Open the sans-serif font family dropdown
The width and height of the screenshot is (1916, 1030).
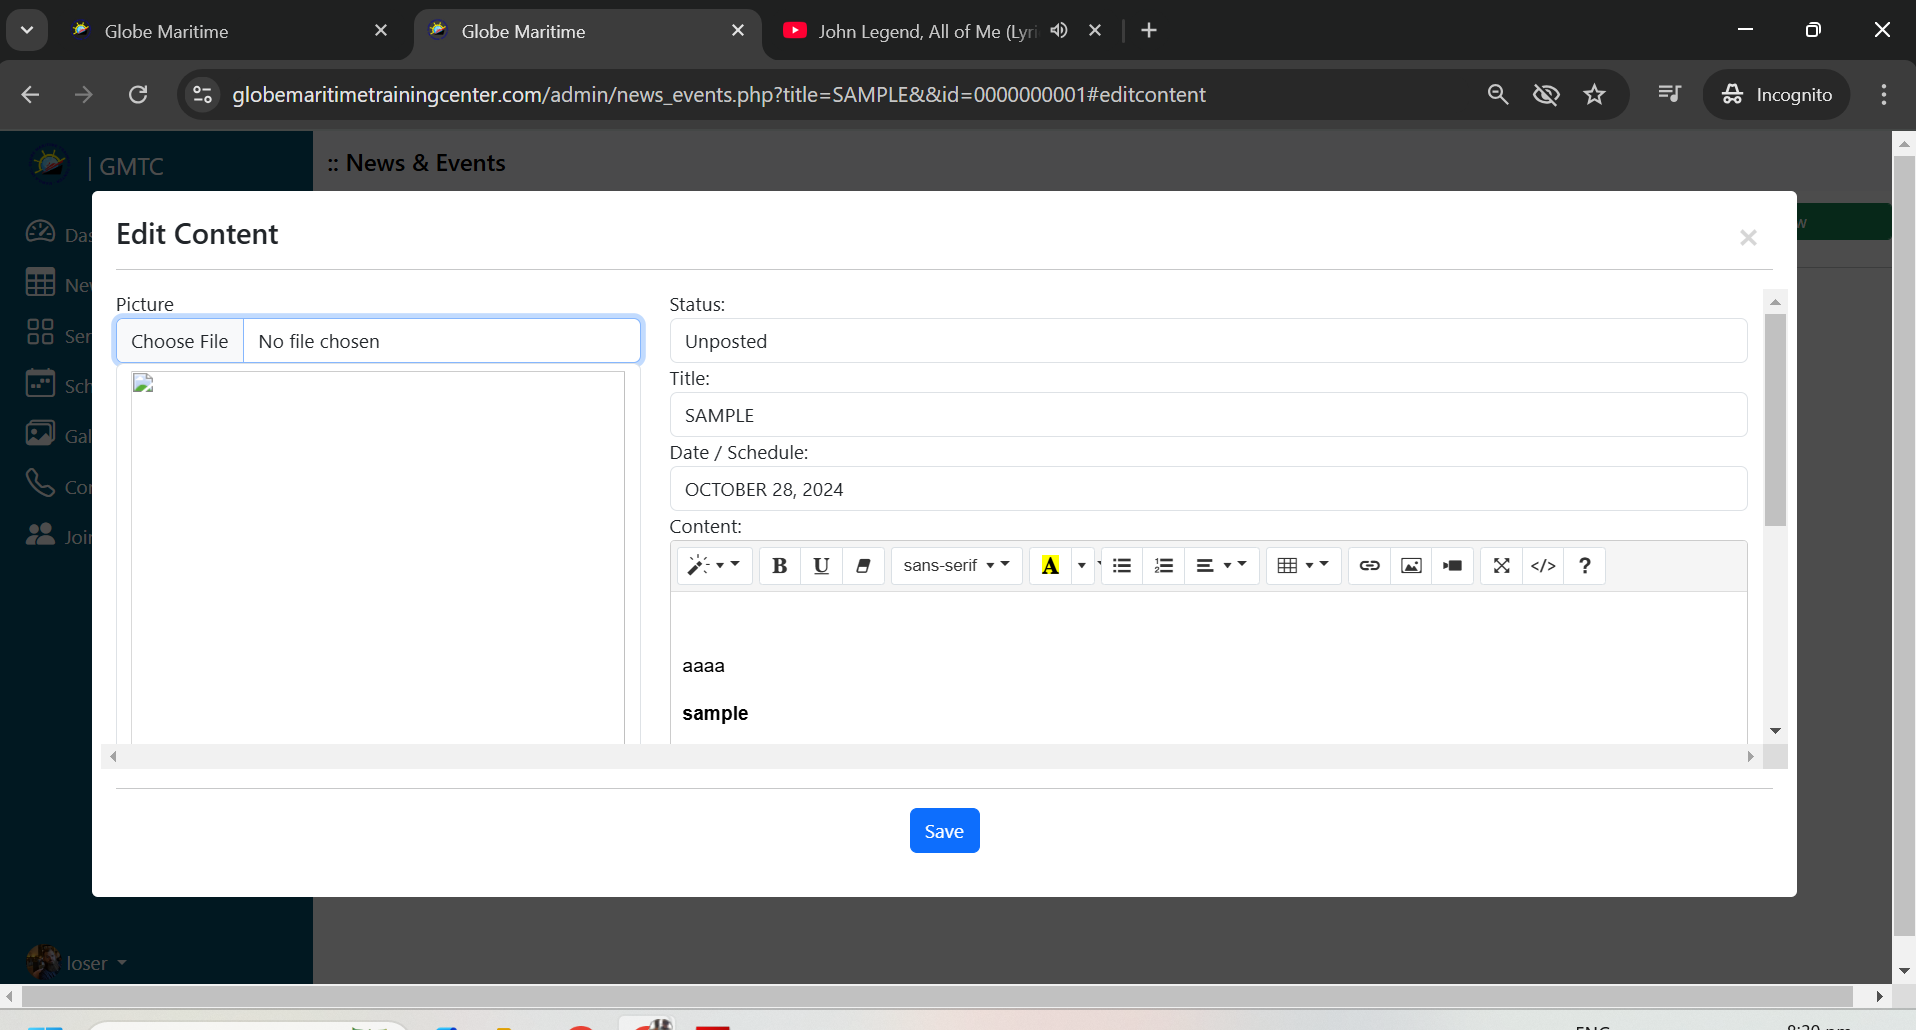tap(955, 566)
